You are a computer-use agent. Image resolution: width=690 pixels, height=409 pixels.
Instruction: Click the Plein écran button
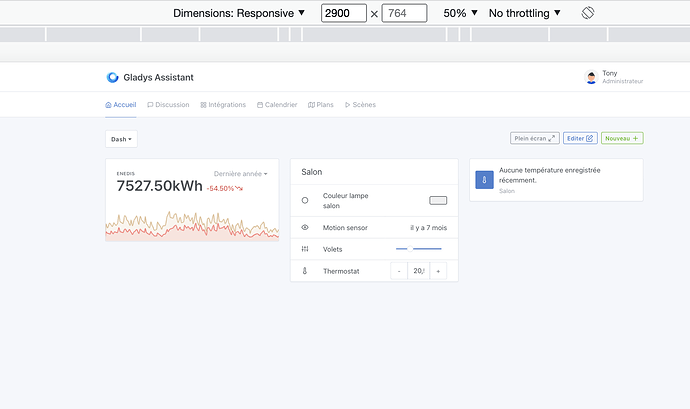coord(534,138)
